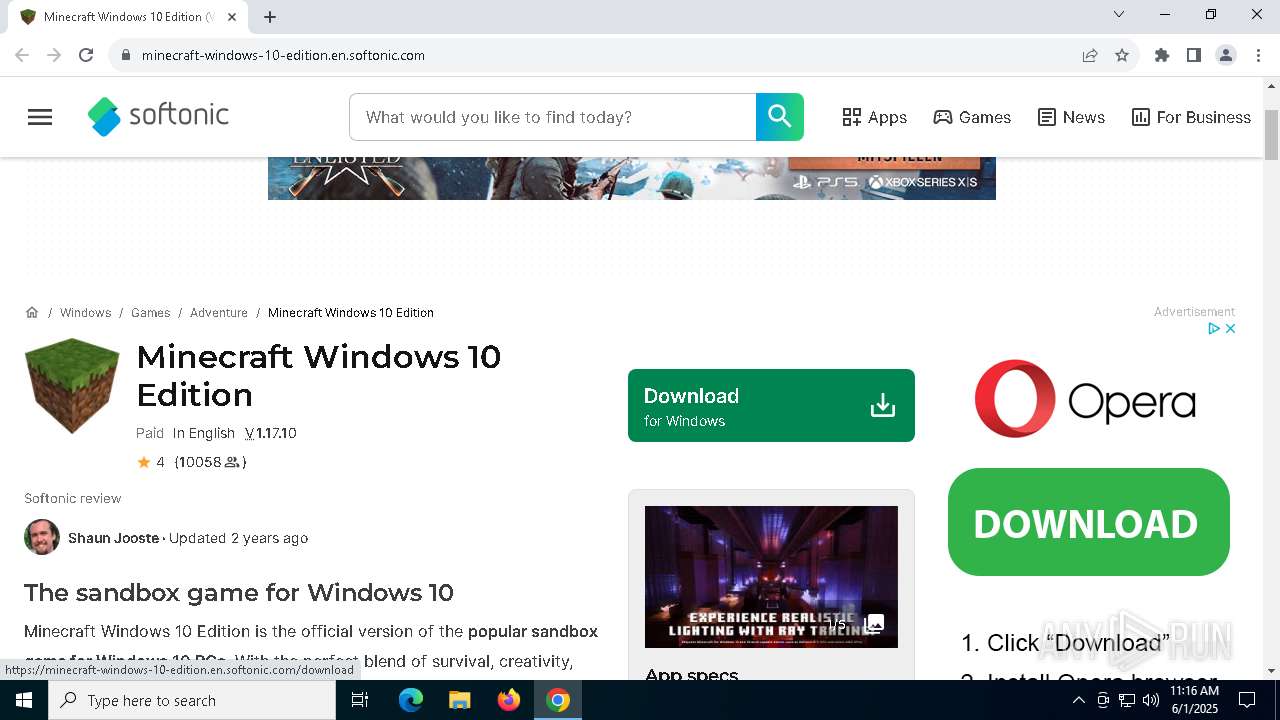This screenshot has width=1280, height=720.
Task: Click the teal search magnifier button
Action: (x=779, y=117)
